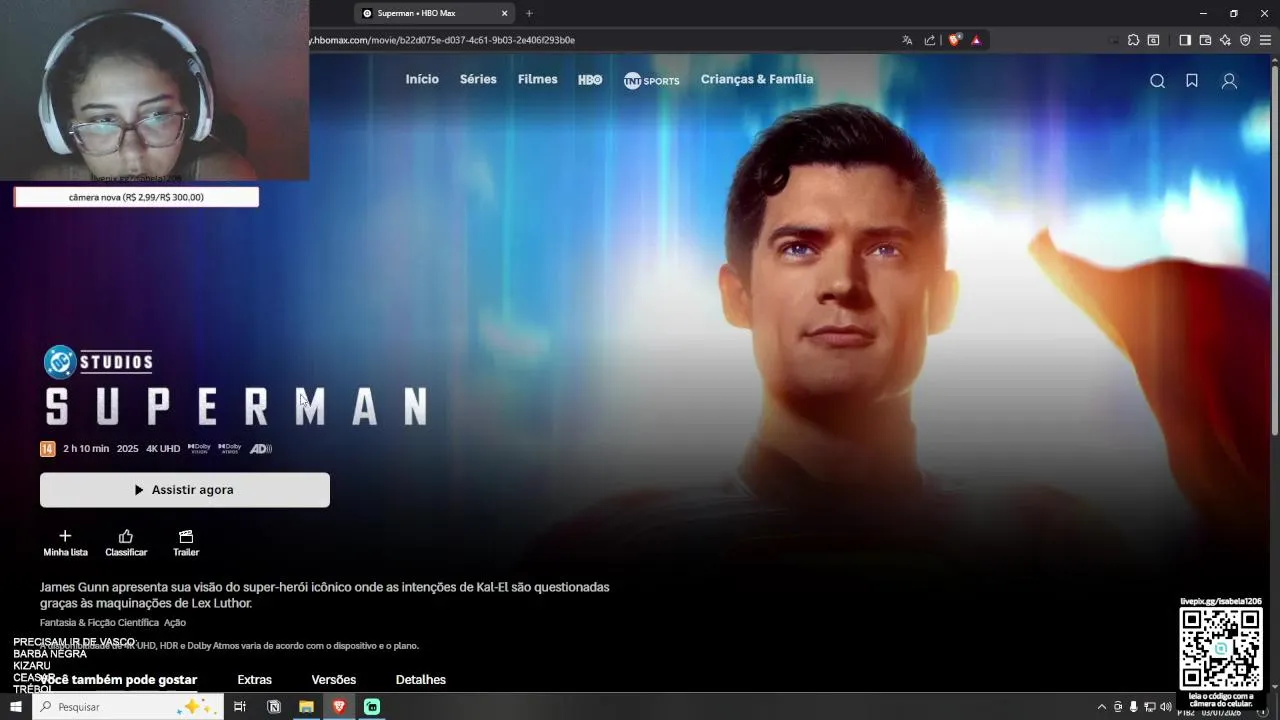Go to Início in the navigation

[422, 79]
